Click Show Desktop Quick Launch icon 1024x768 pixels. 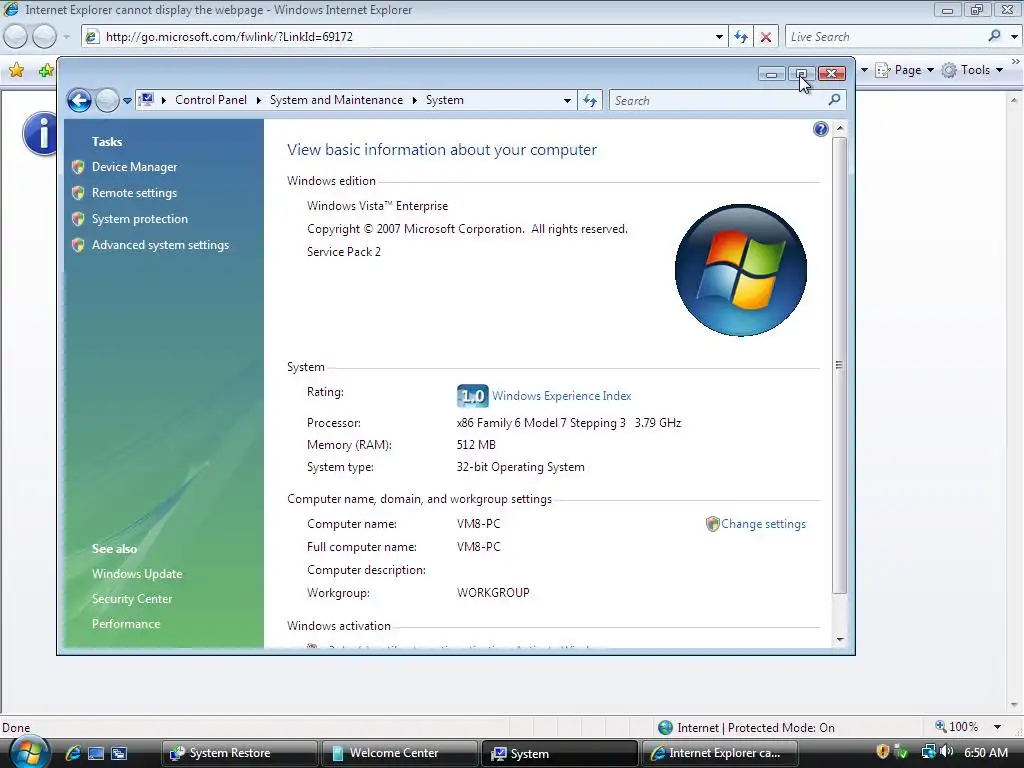coord(96,753)
